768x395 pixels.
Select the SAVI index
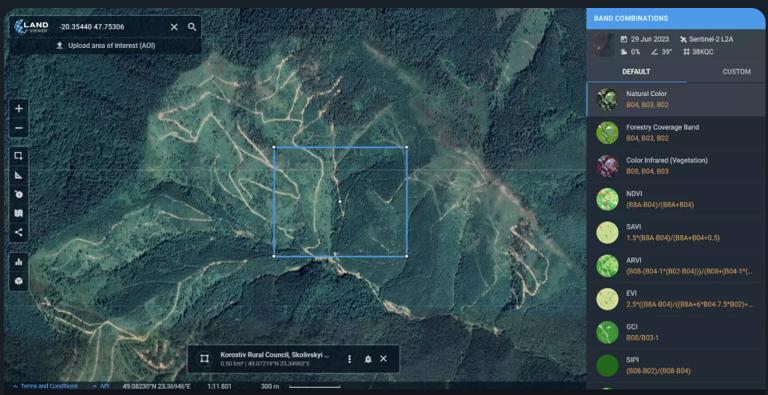(676, 232)
